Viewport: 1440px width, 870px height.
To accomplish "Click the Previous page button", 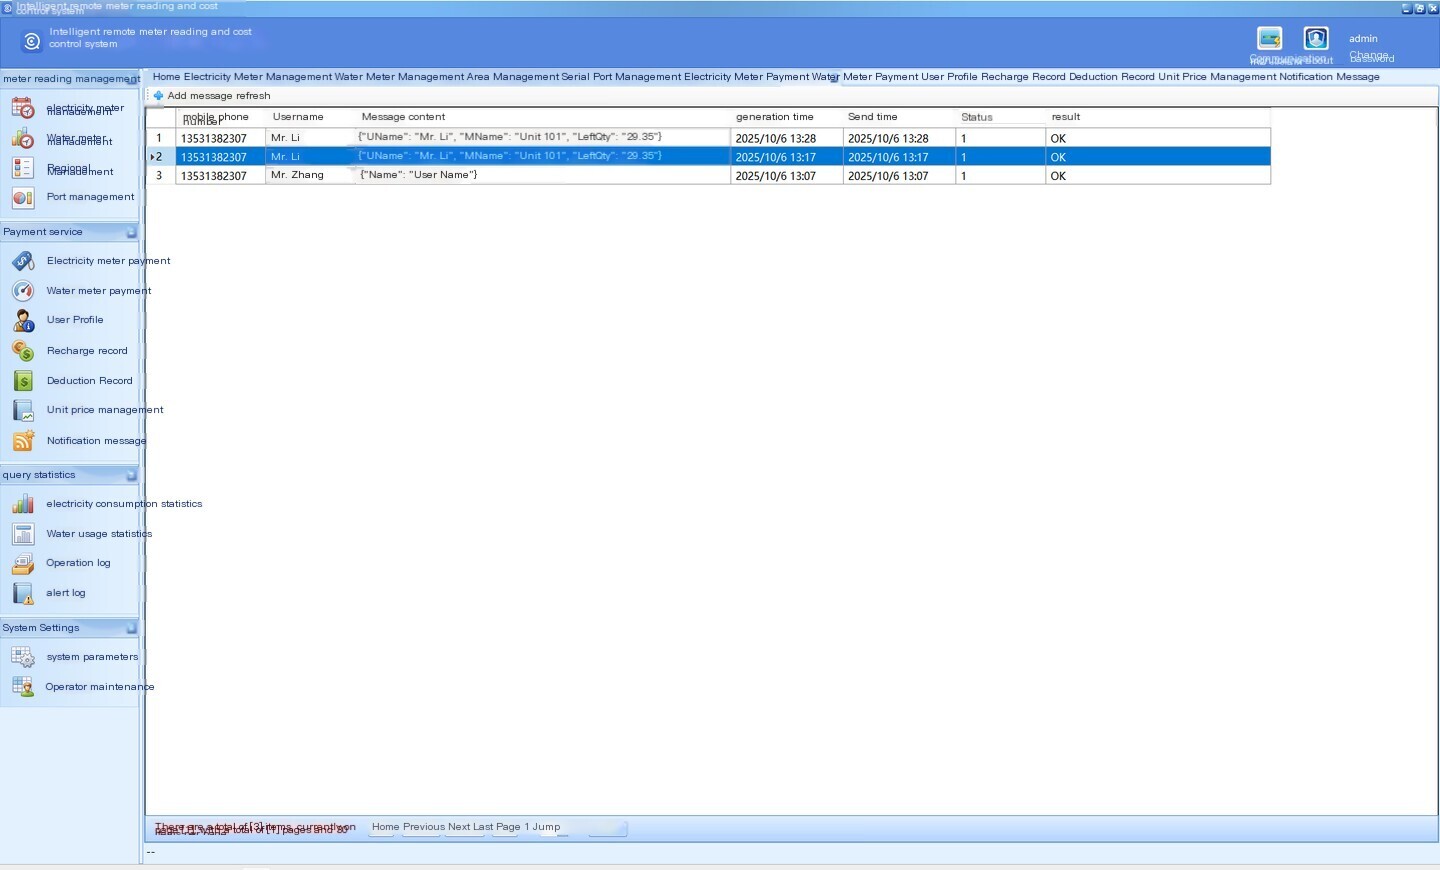I will (x=424, y=827).
